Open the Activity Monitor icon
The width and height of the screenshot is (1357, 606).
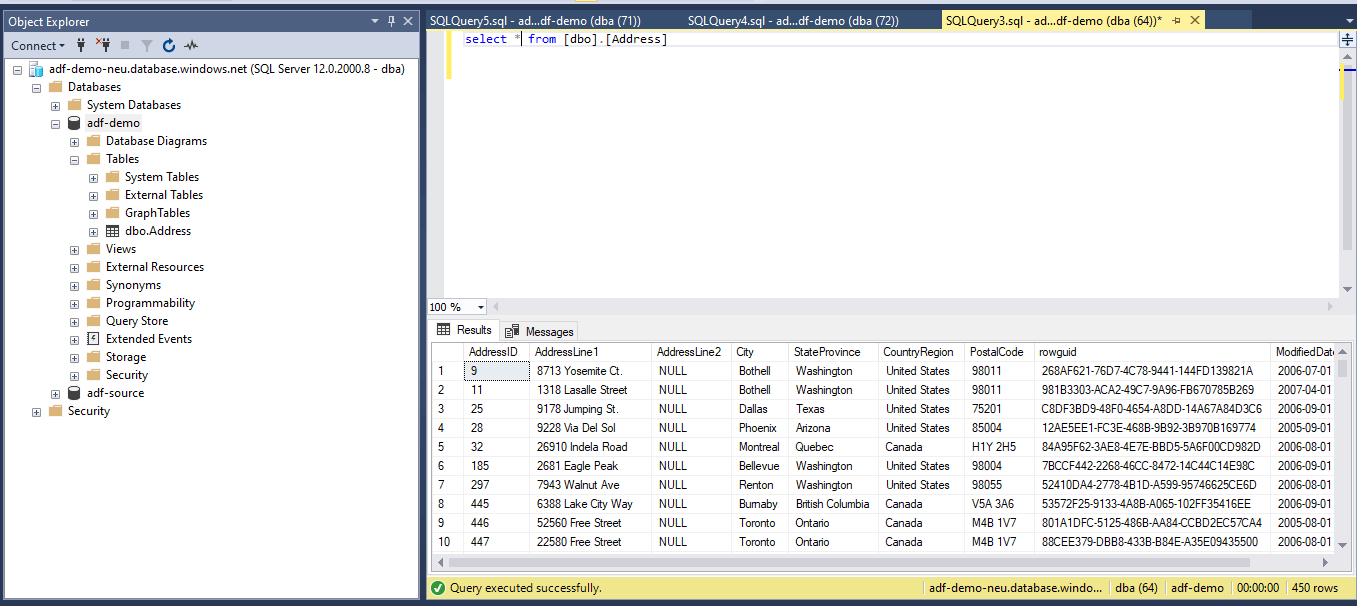191,45
